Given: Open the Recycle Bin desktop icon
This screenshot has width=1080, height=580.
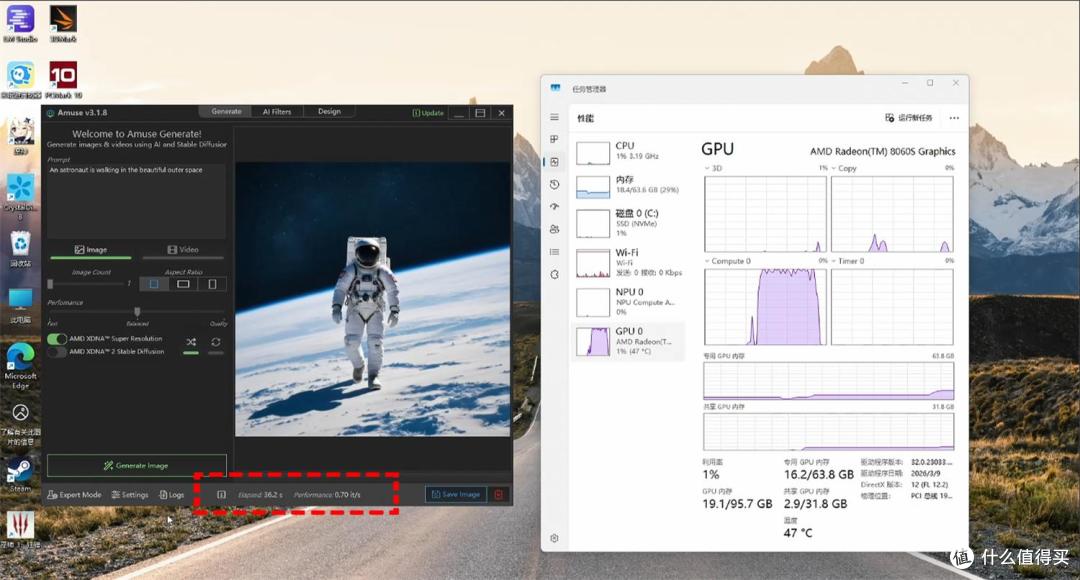Looking at the screenshot, I should 20,248.
